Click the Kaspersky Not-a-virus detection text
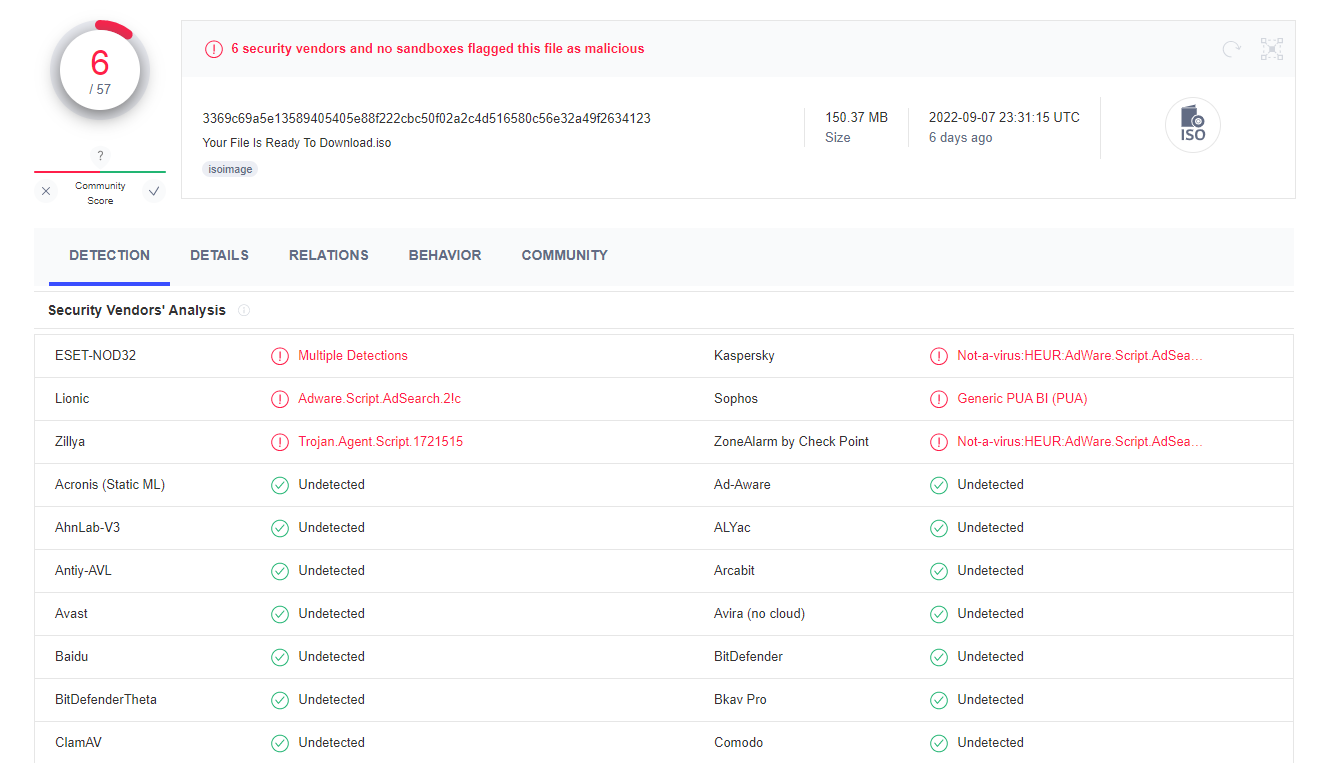This screenshot has height=763, width=1325. [1079, 356]
